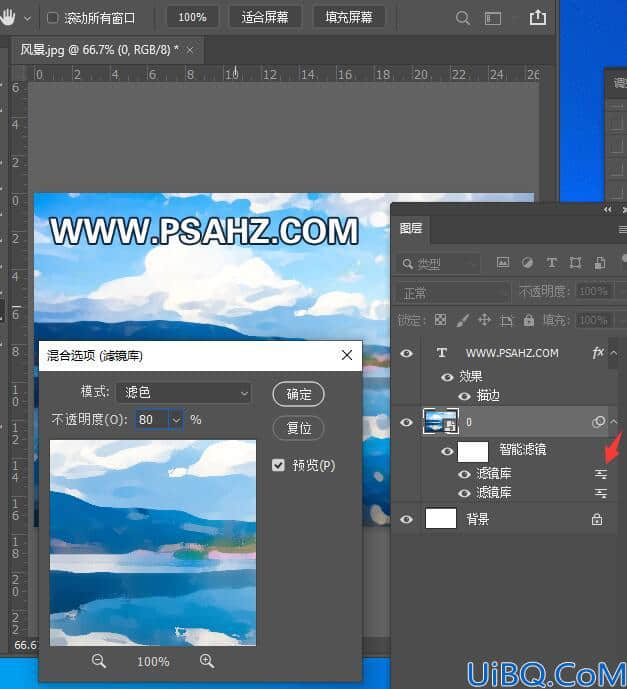Filter layers by shape icon

(575, 263)
